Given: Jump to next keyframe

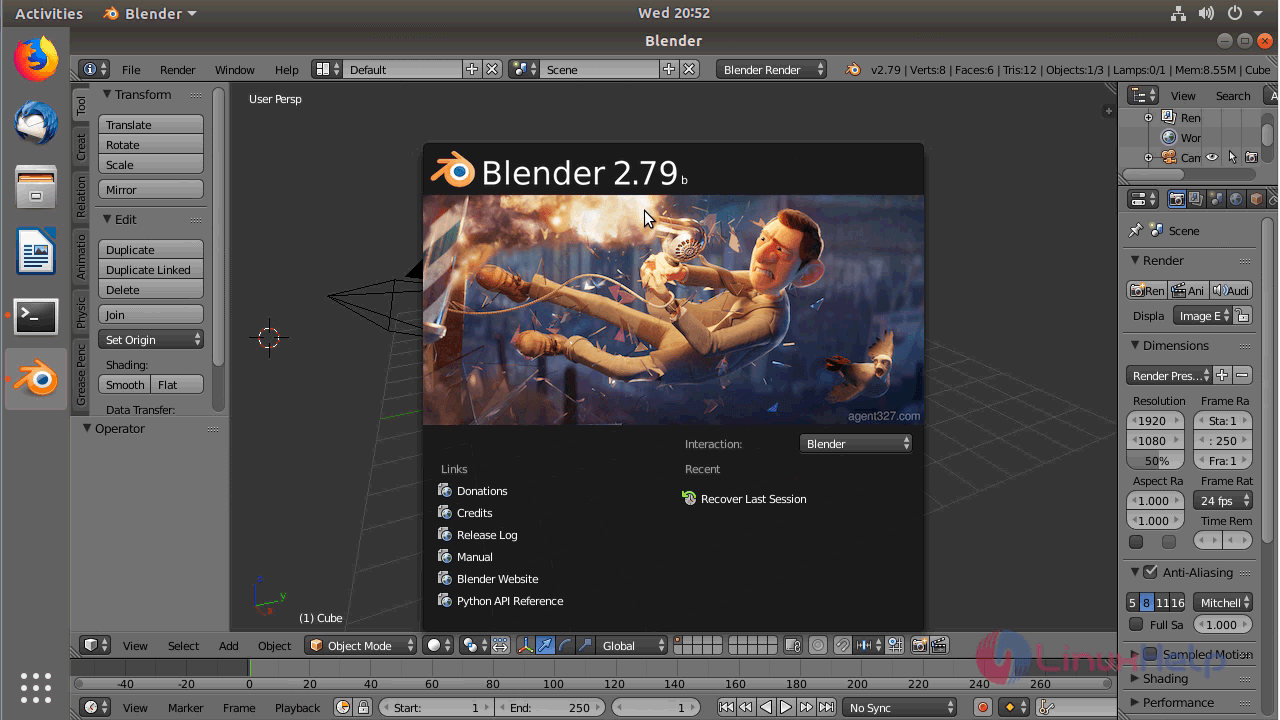Looking at the screenshot, I should (x=806, y=707).
